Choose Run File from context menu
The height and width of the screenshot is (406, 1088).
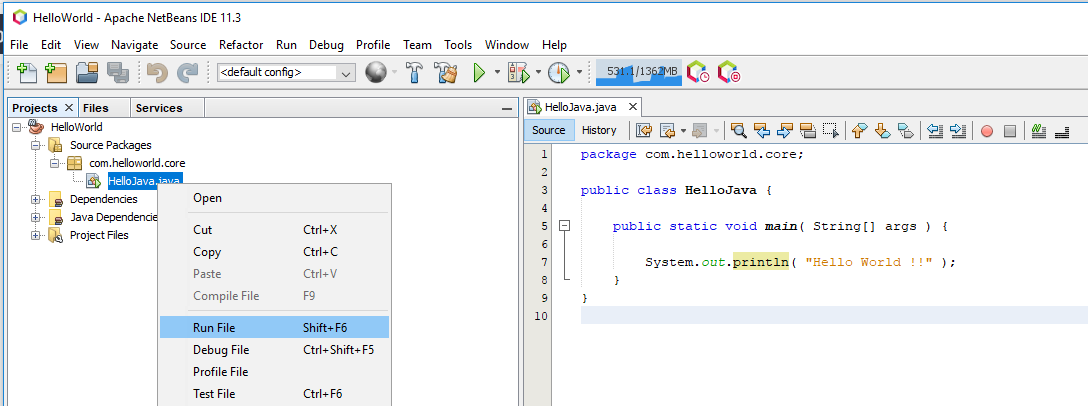pyautogui.click(x=274, y=328)
